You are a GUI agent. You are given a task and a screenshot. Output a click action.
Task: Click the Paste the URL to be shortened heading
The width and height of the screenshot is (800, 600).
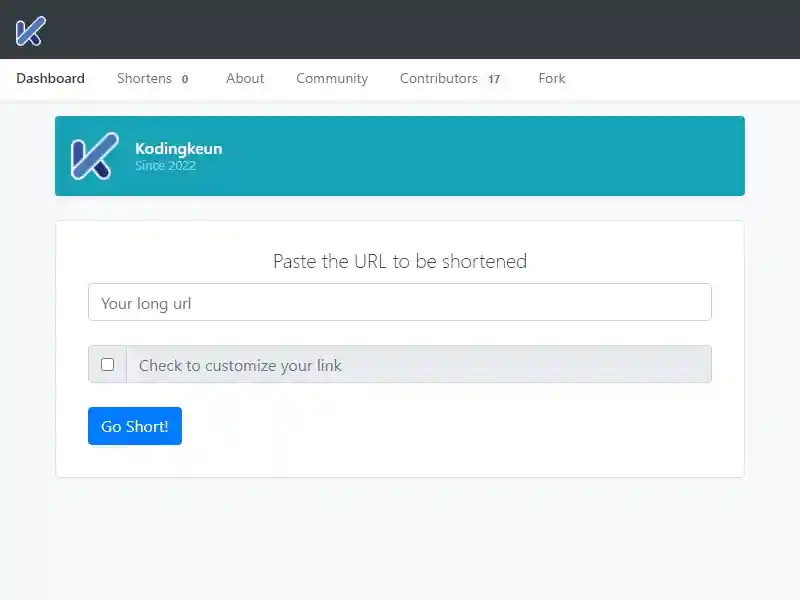click(x=400, y=261)
